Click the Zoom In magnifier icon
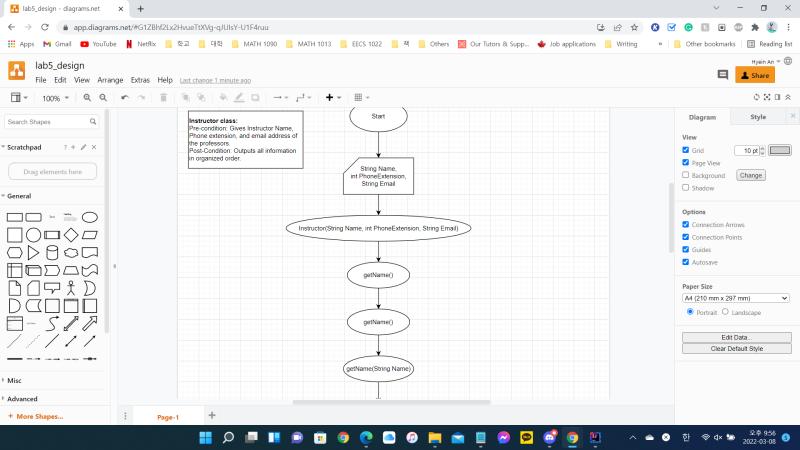This screenshot has height=450, width=800. pos(87,97)
